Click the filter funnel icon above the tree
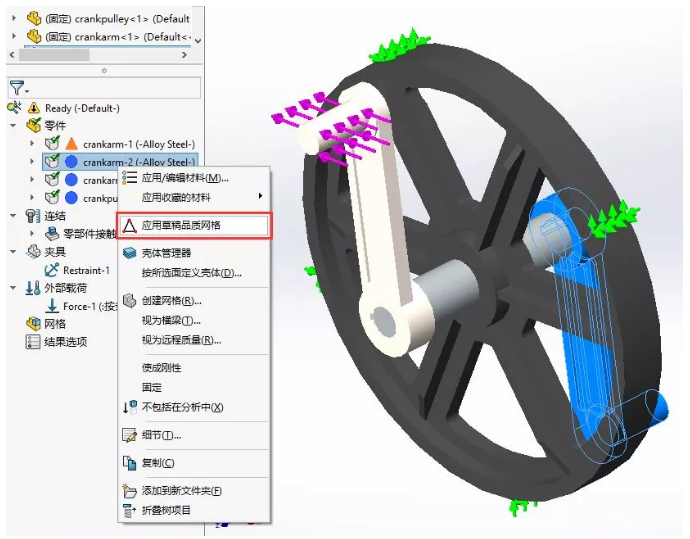Viewport: 690px width, 539px height. click(x=17, y=88)
